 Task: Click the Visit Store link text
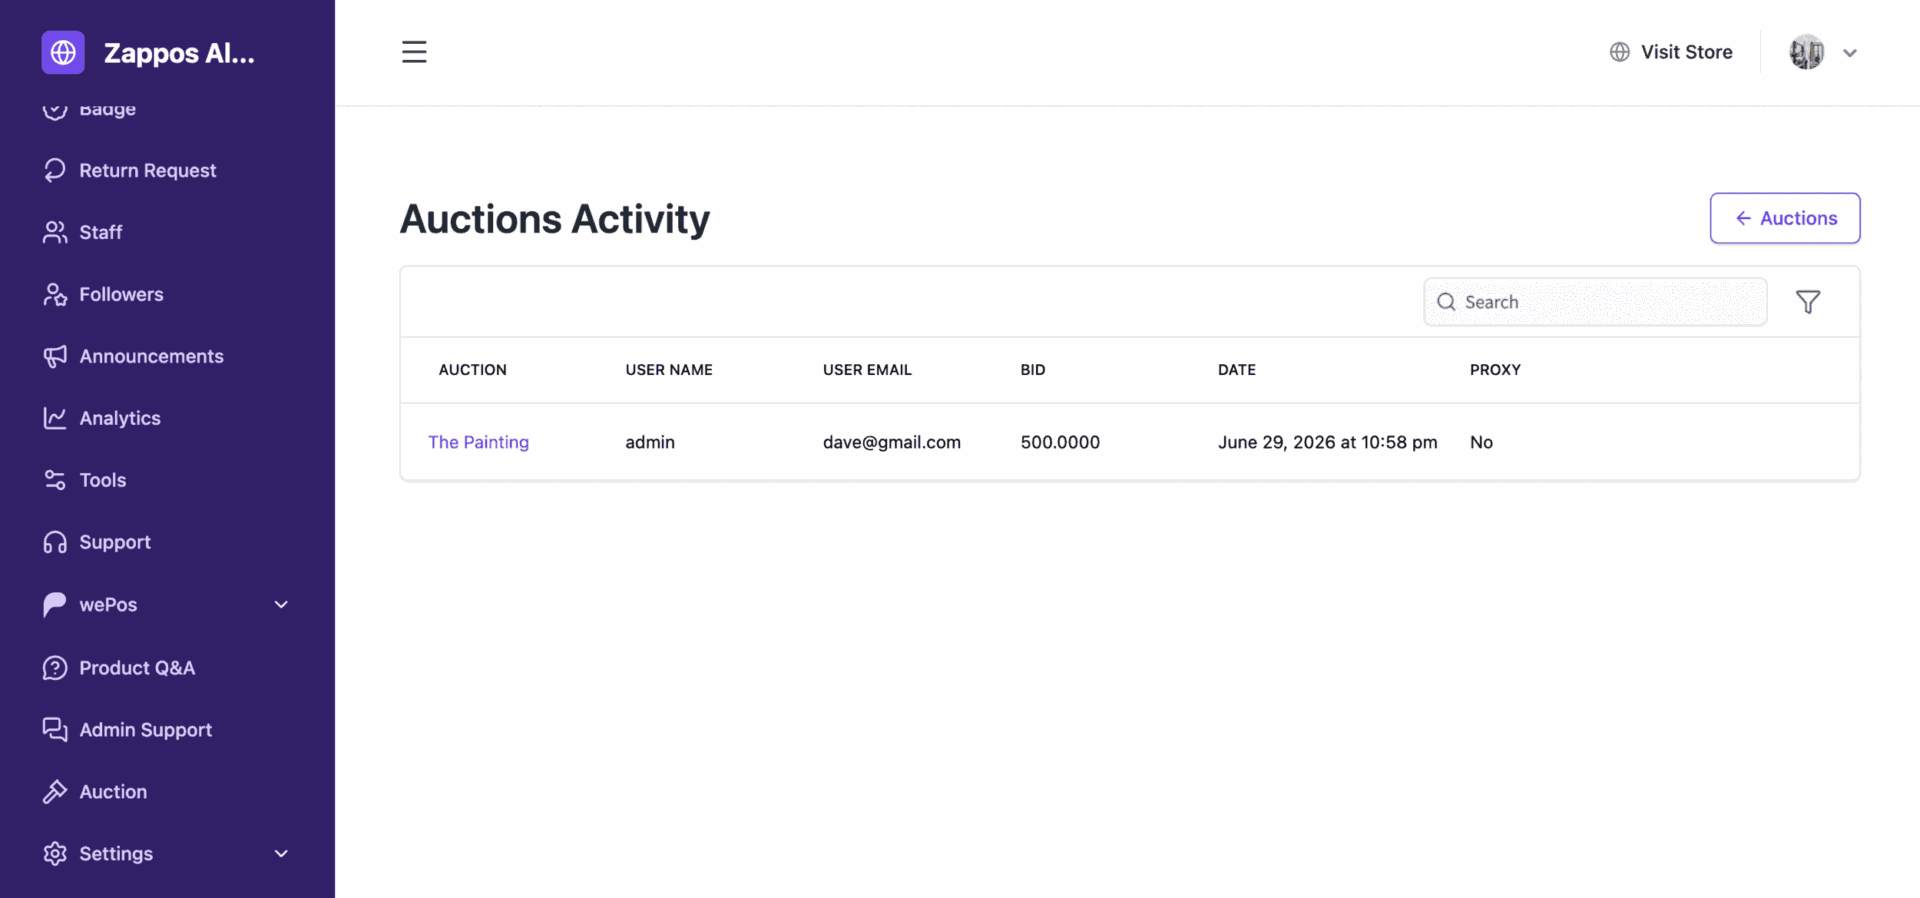point(1686,52)
